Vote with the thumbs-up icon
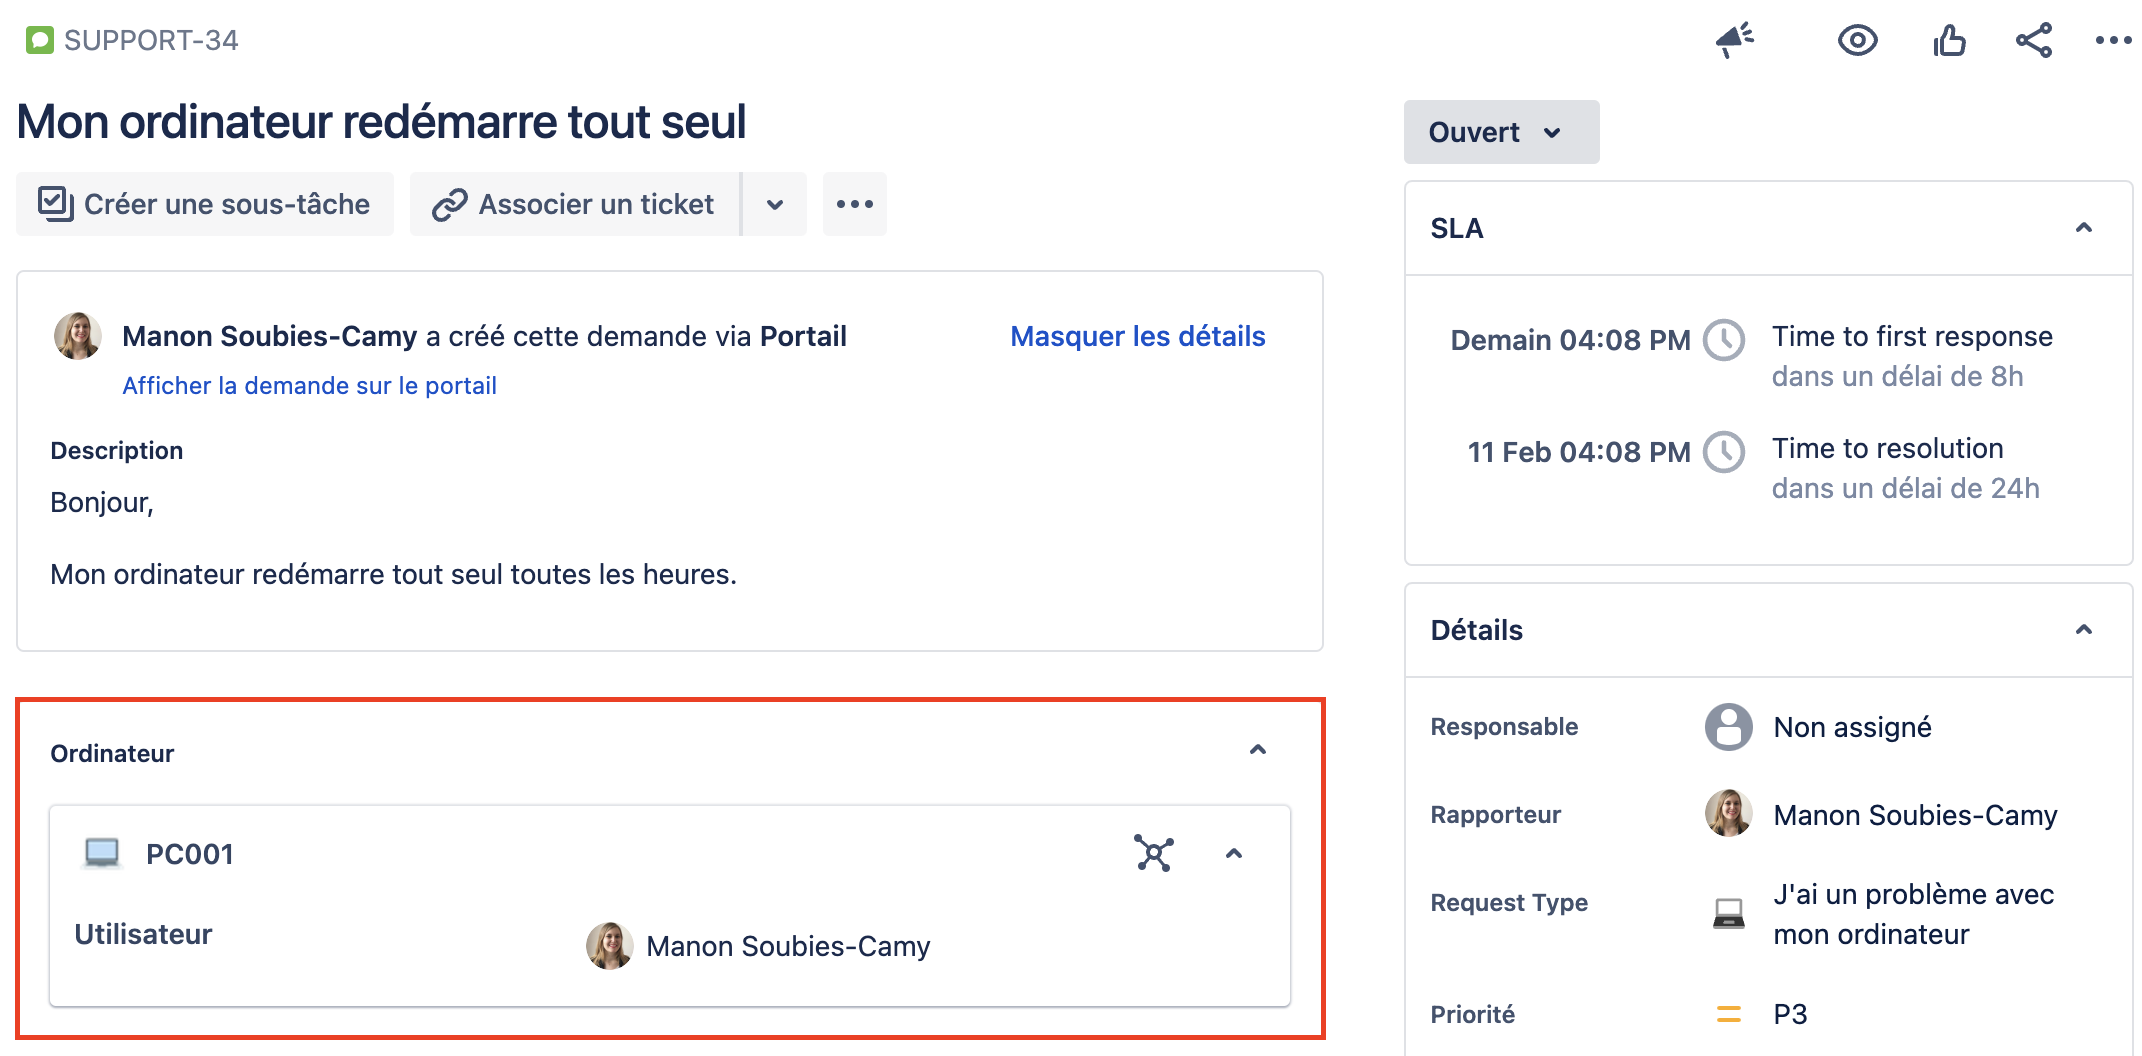The image size is (2142, 1056). pos(1949,41)
